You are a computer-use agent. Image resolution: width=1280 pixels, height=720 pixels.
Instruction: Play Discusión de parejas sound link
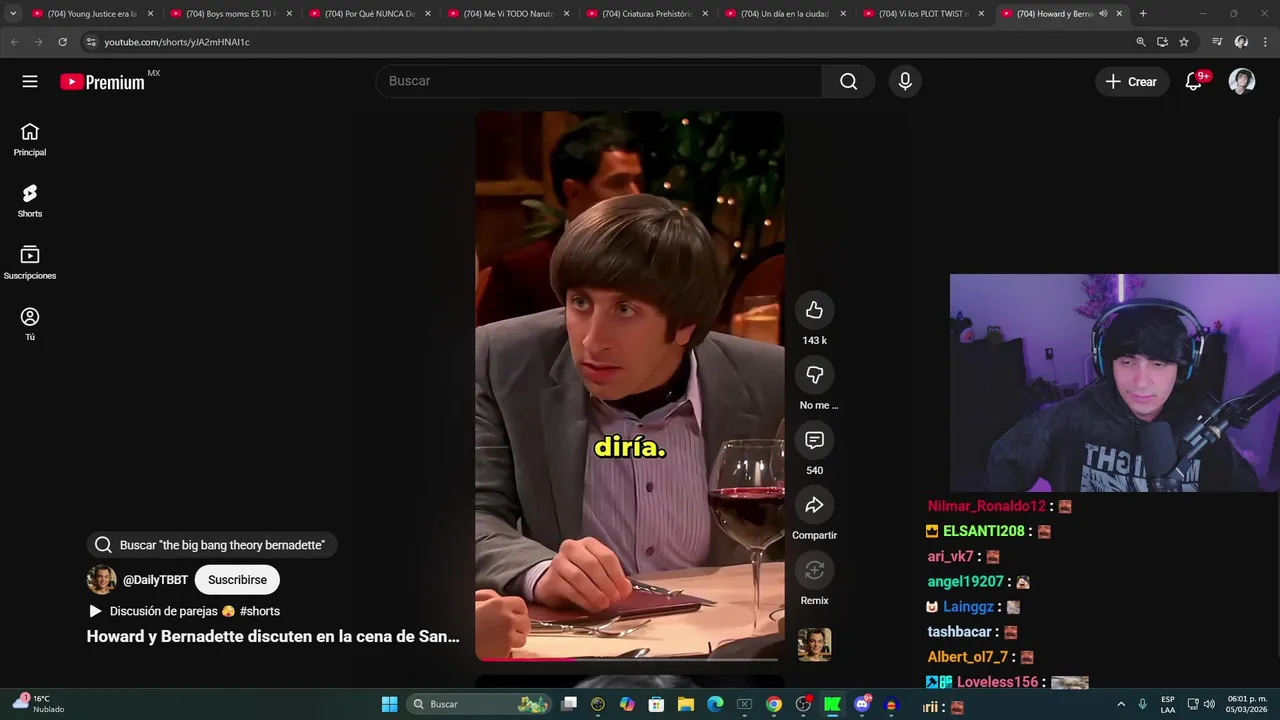(184, 611)
